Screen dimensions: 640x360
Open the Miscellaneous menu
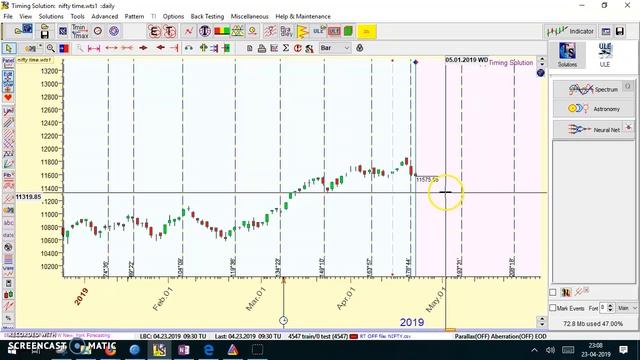[249, 16]
